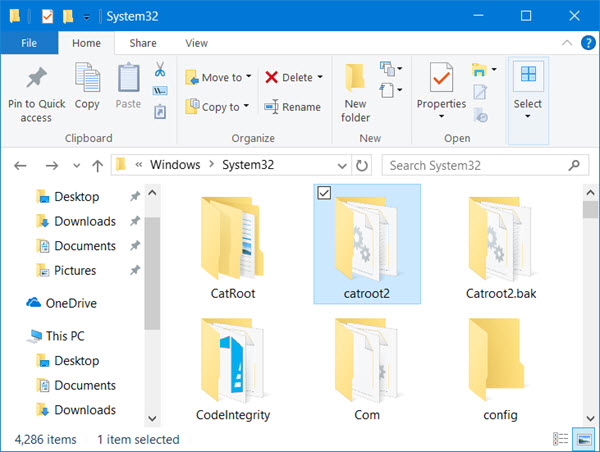600x452 pixels.
Task: Click the navigation pane scroll down arrow
Action: (x=152, y=418)
